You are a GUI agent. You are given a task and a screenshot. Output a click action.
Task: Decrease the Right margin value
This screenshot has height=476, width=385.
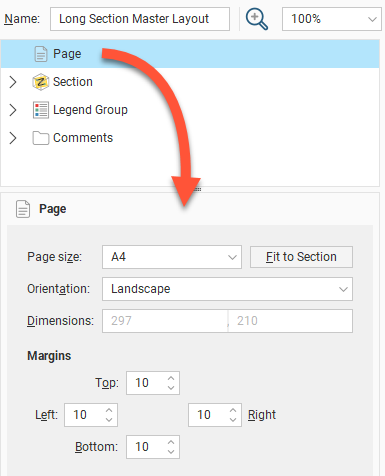[x=233, y=419]
